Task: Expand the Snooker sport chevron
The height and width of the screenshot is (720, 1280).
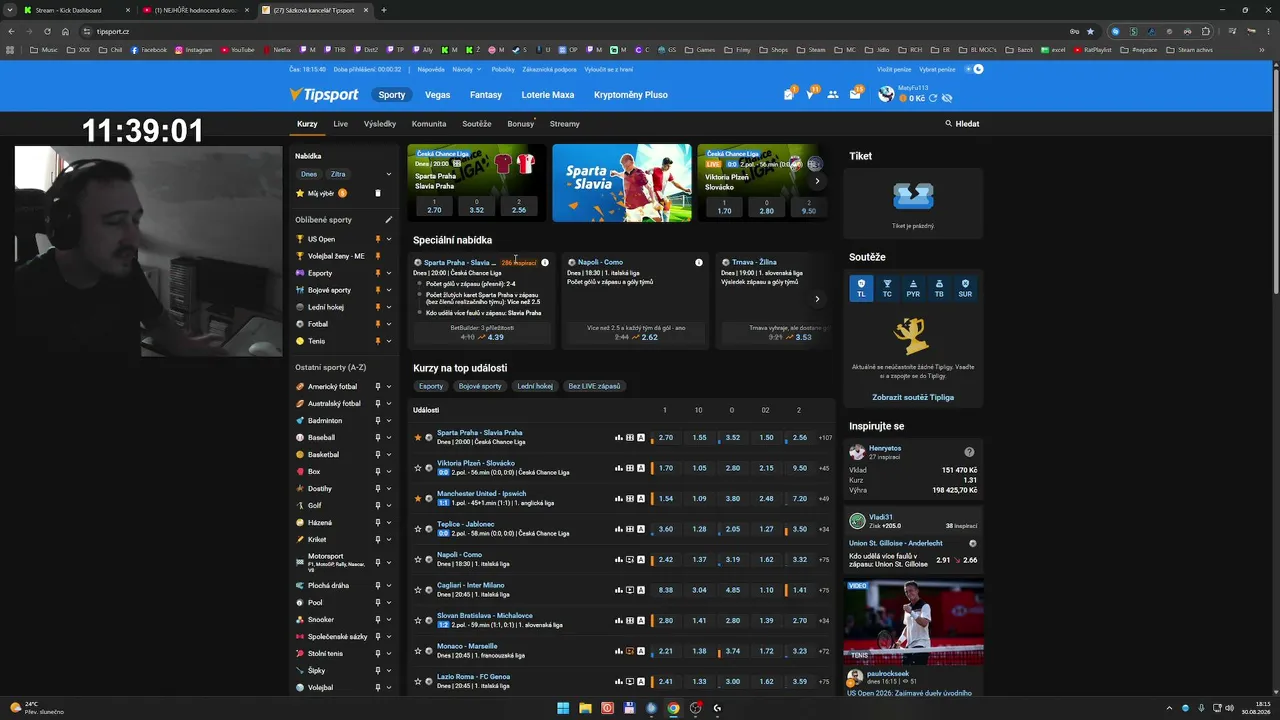Action: (x=389, y=620)
